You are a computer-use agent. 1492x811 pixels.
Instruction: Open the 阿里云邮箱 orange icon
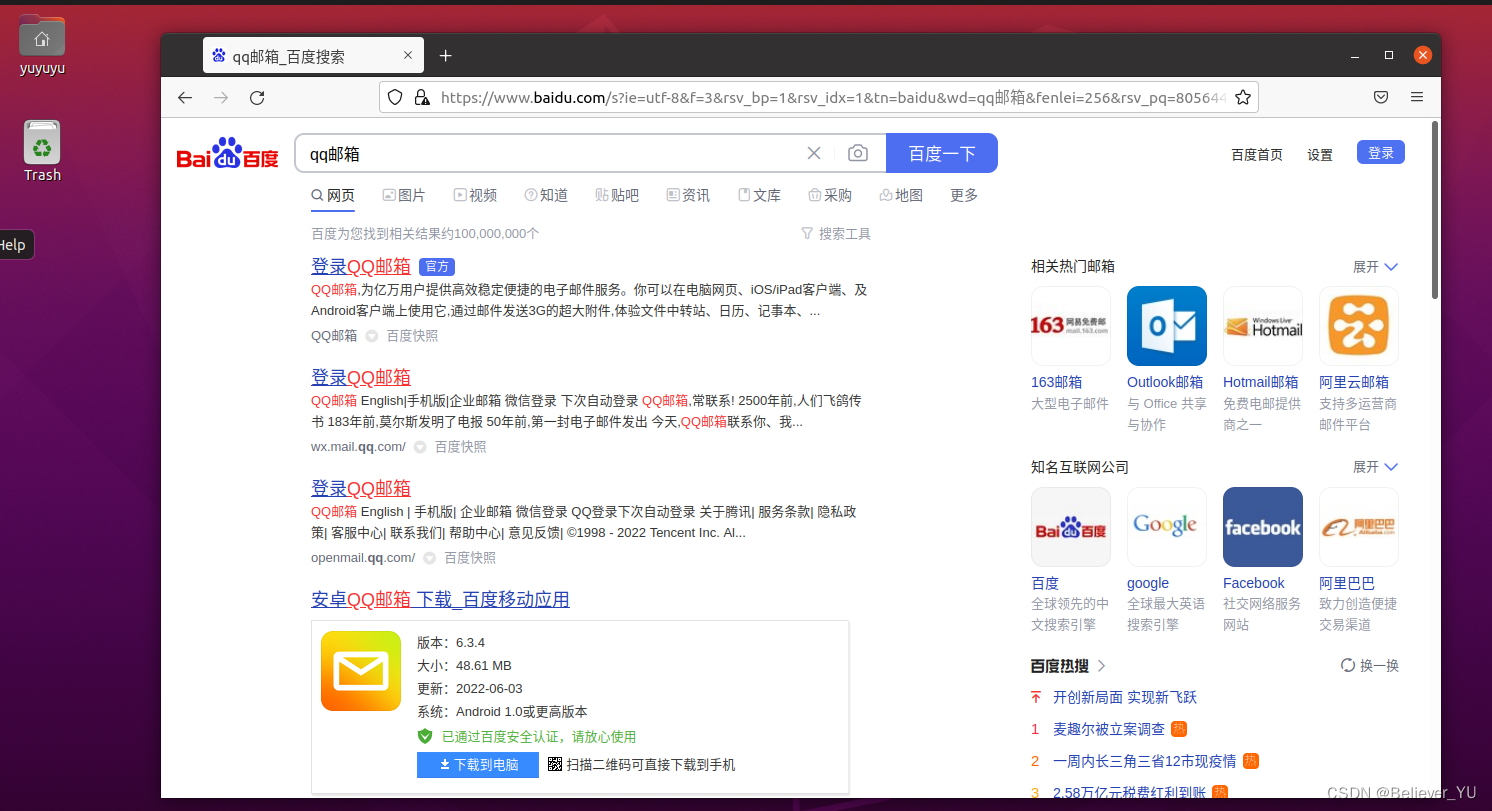coord(1358,326)
